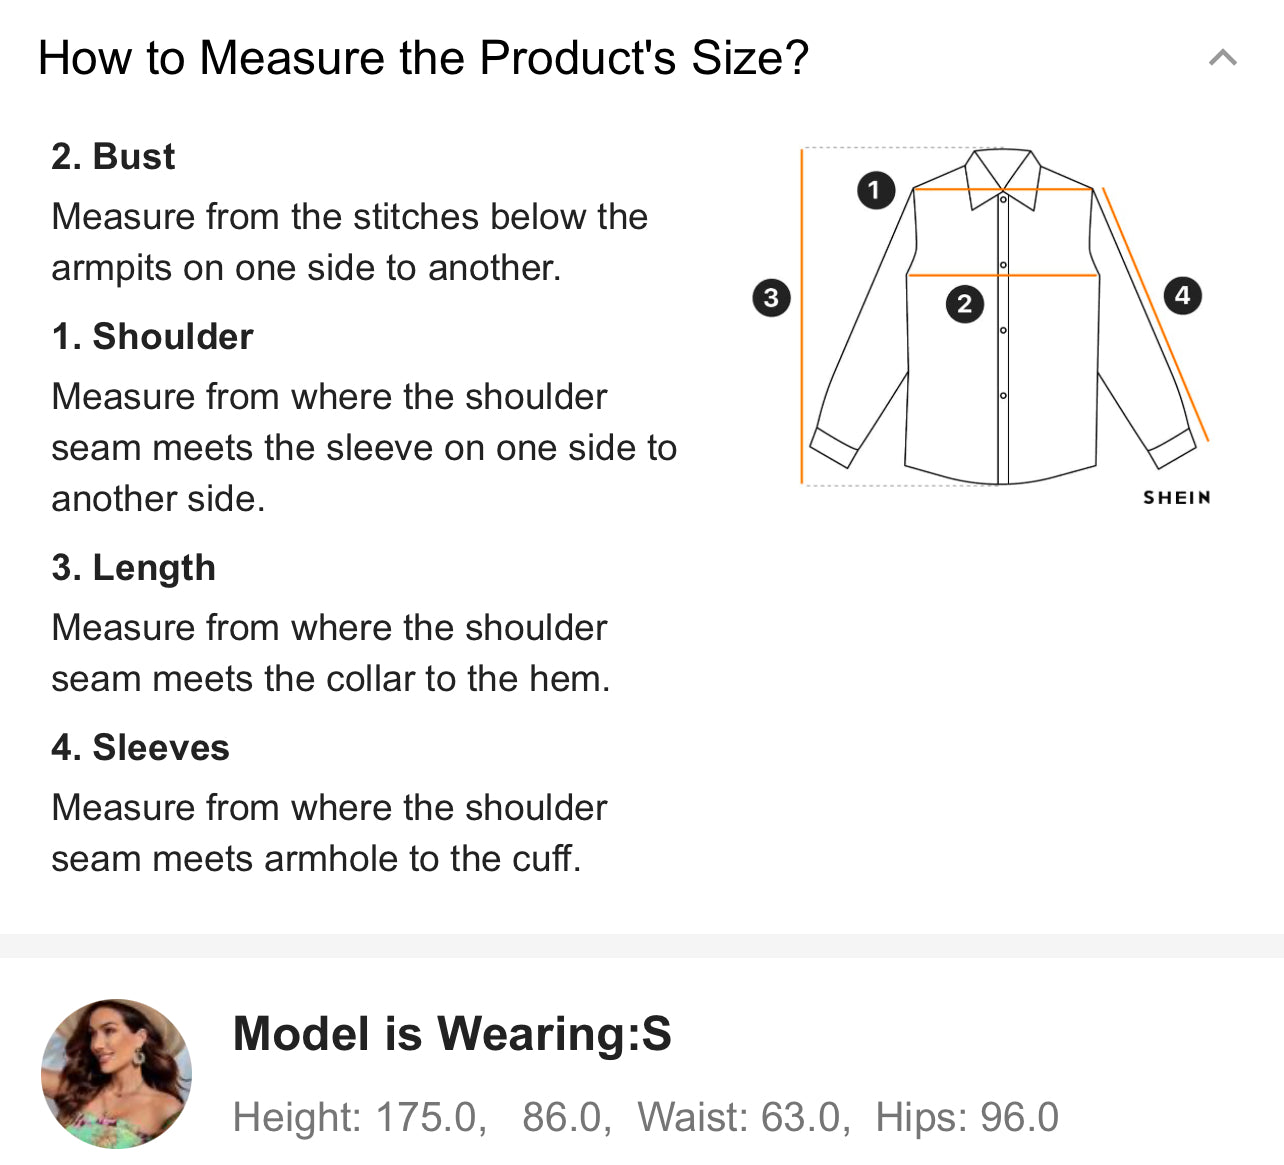Click the bust measurement description text
This screenshot has height=1165, width=1284.
click(x=349, y=242)
